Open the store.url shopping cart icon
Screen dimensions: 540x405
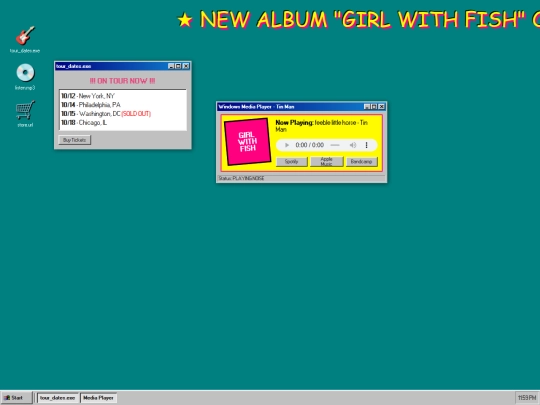click(25, 114)
